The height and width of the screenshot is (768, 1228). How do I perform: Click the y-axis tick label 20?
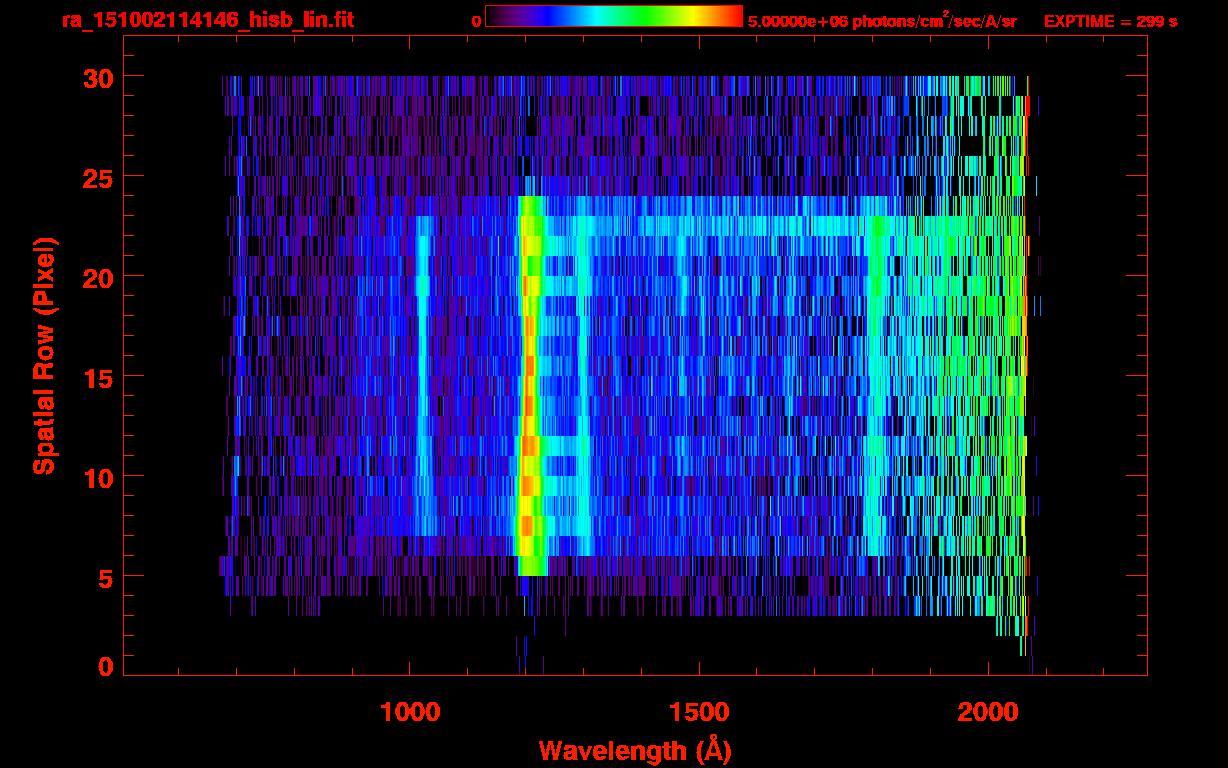(98, 277)
